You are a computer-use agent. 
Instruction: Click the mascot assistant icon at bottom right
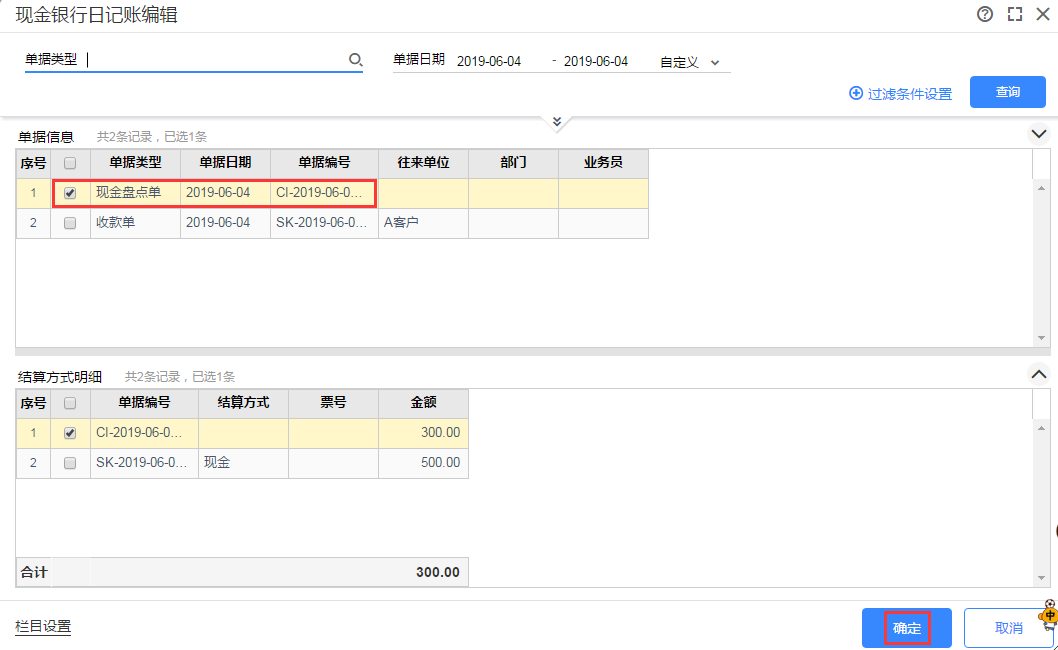(1049, 615)
